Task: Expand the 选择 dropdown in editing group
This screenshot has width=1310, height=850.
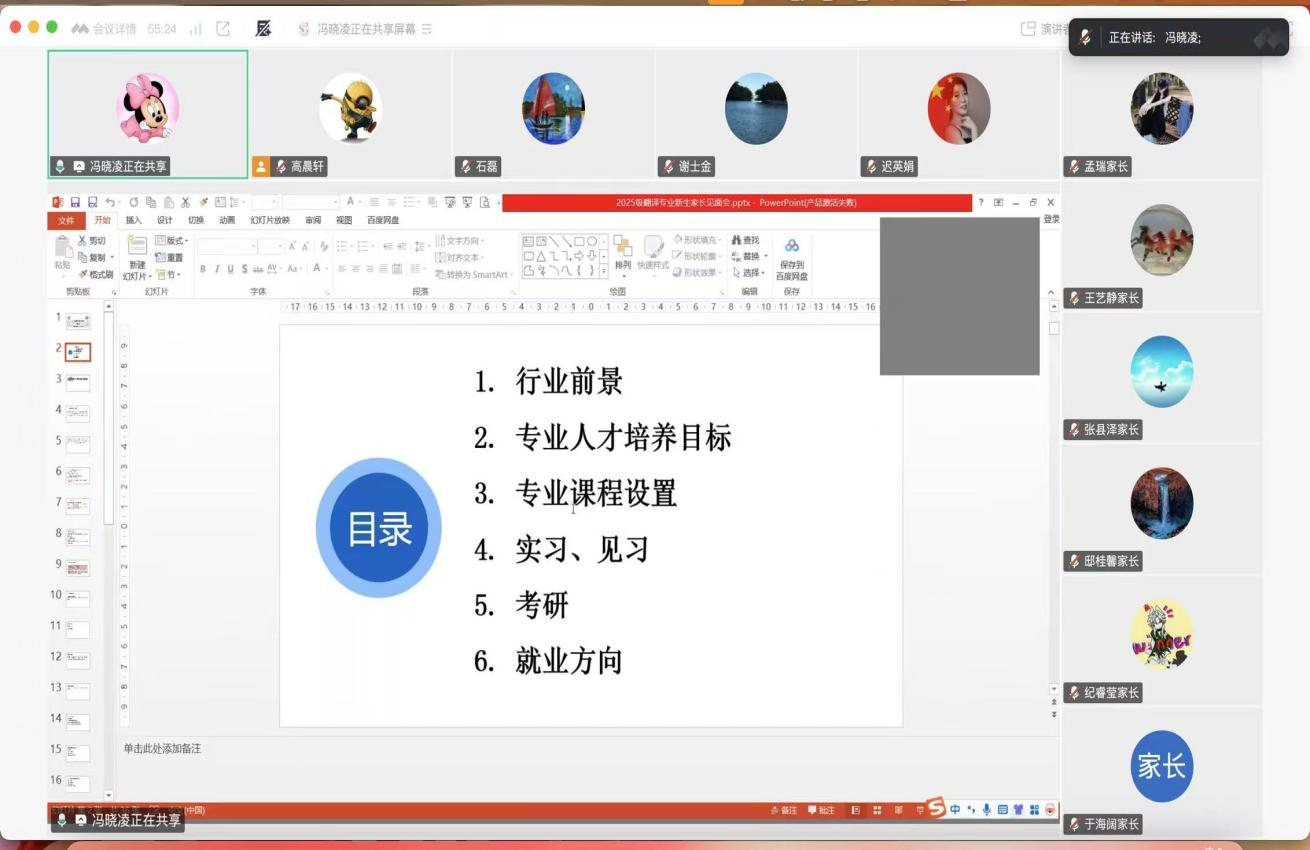Action: 750,272
